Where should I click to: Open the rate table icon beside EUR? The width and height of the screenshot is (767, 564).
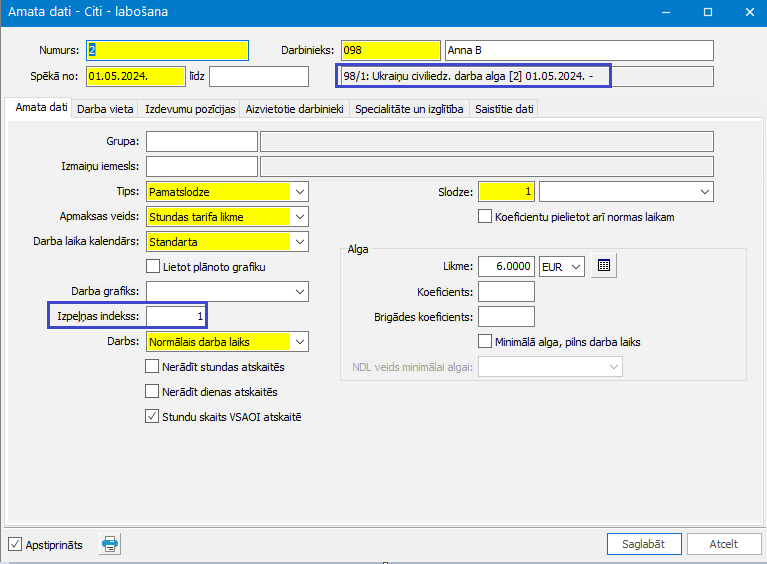604,266
